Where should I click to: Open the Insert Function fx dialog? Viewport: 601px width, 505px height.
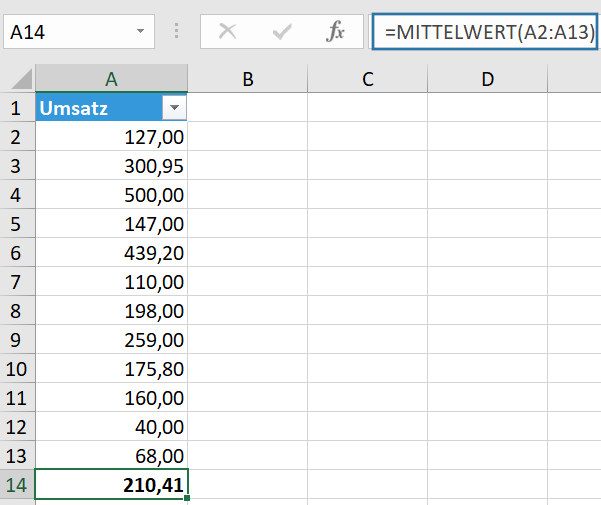click(x=335, y=31)
